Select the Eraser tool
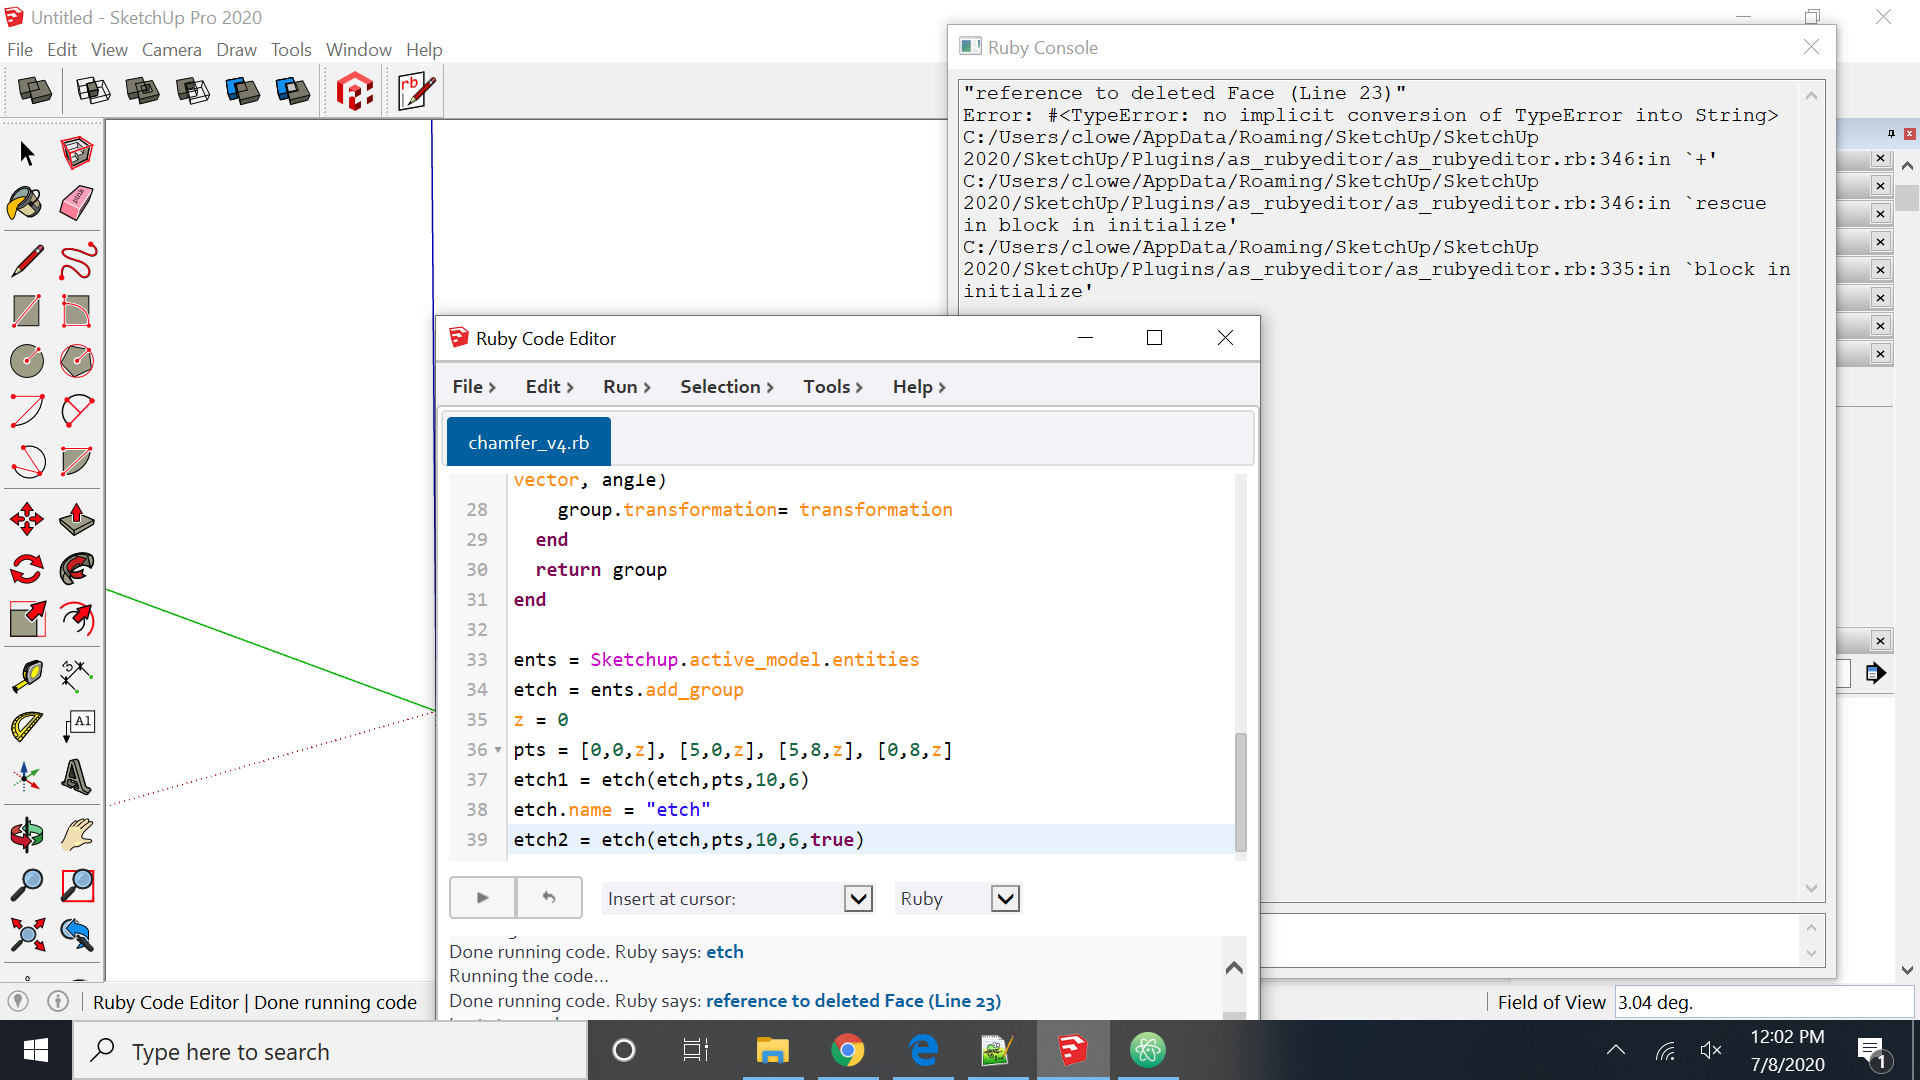 pyautogui.click(x=76, y=203)
